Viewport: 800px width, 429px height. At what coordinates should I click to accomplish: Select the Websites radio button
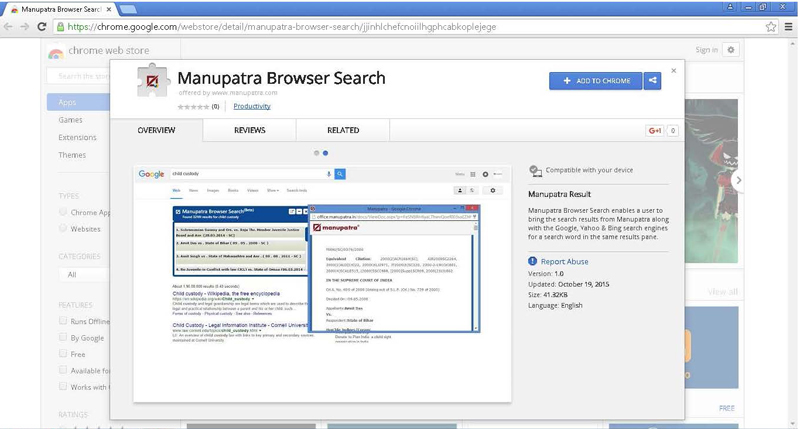(x=63, y=229)
